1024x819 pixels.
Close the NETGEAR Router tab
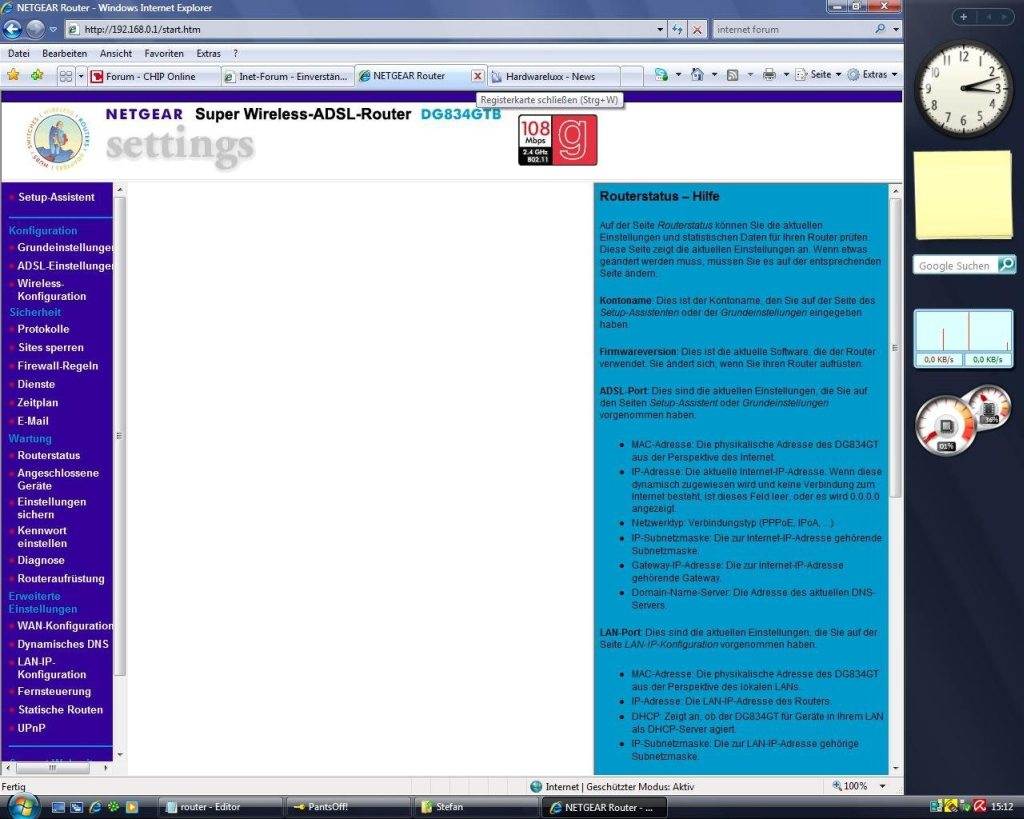click(x=477, y=76)
